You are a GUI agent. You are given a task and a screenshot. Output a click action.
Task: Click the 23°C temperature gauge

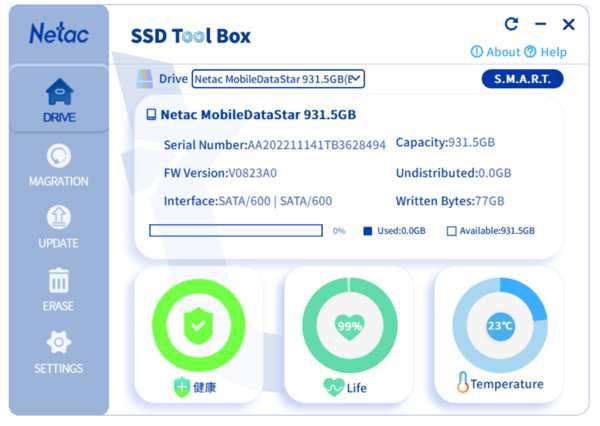500,325
